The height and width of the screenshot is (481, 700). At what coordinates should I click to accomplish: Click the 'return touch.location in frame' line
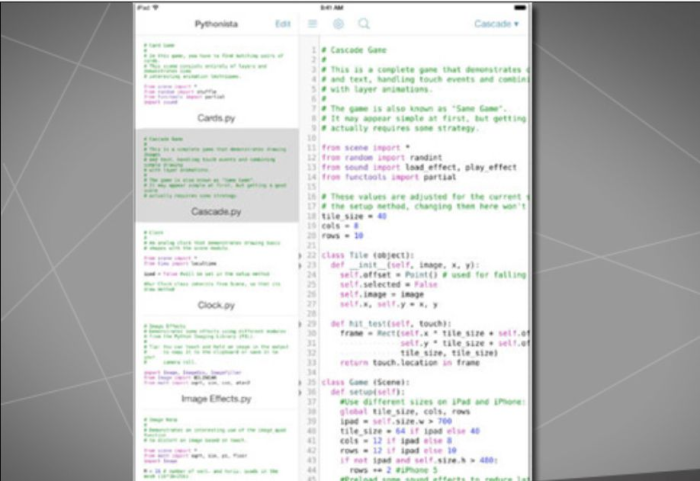click(410, 363)
